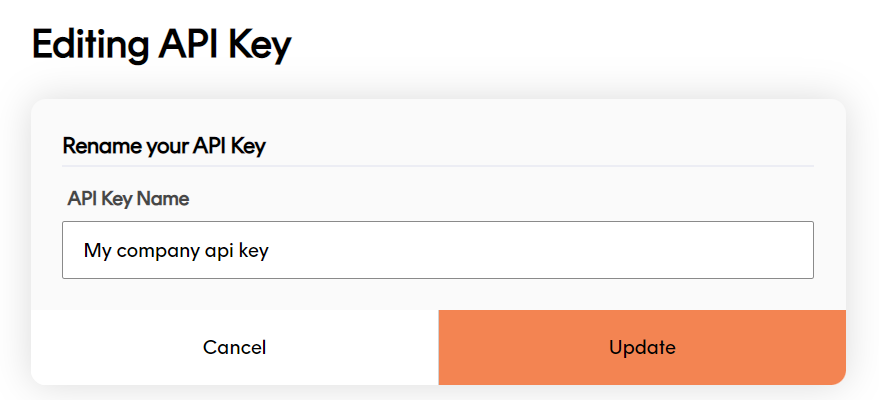Click the "API Key Name" field label
Screen dimensions: 879x400
click(128, 198)
